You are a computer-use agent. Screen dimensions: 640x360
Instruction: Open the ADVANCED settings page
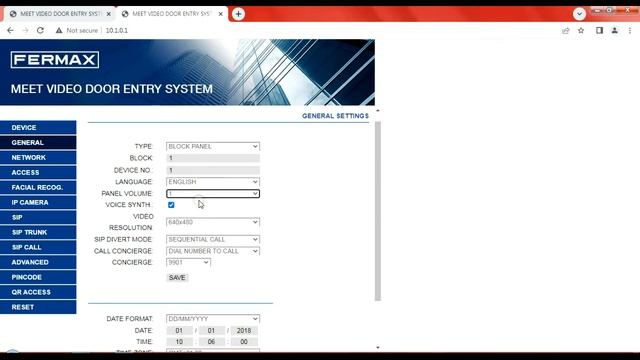coord(38,262)
